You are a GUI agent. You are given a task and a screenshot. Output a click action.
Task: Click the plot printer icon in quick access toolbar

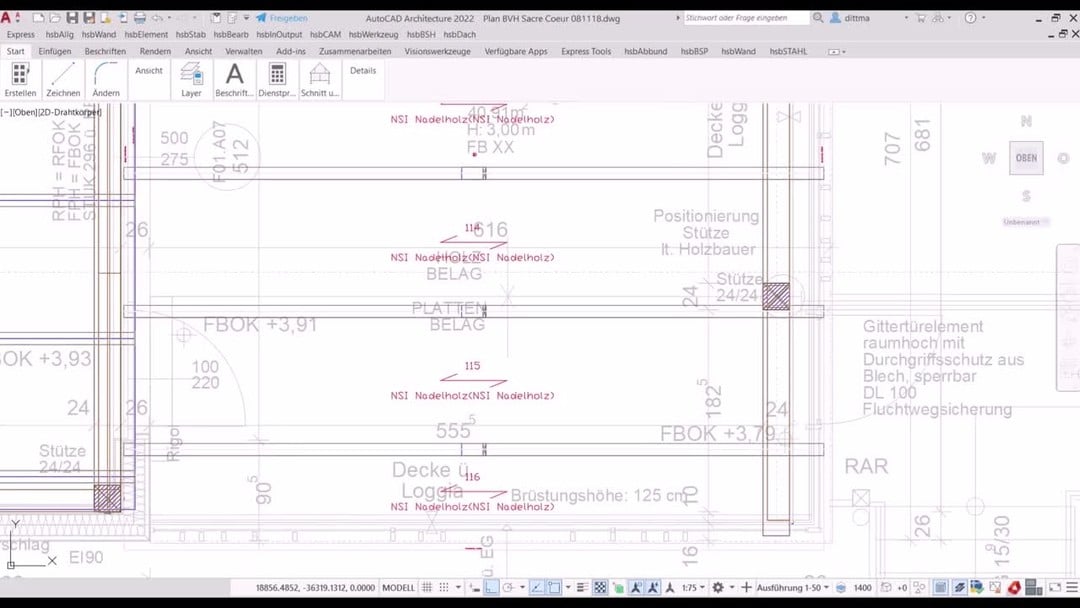click(140, 18)
